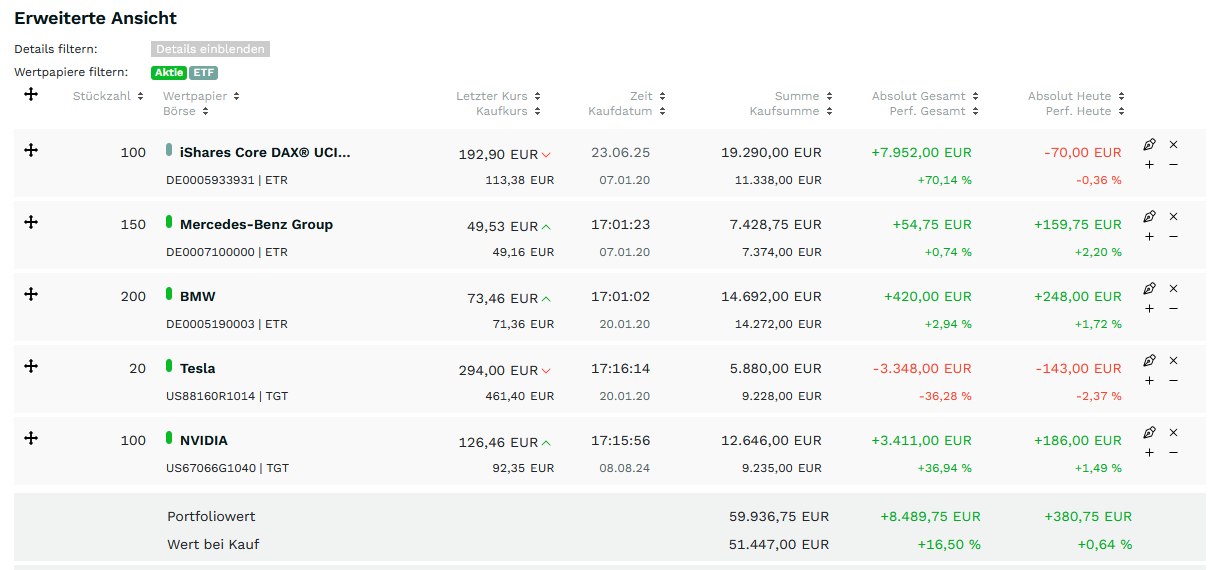The image size is (1215, 570).
Task: Remove the Tesla row with X icon
Action: pyautogui.click(x=1174, y=360)
